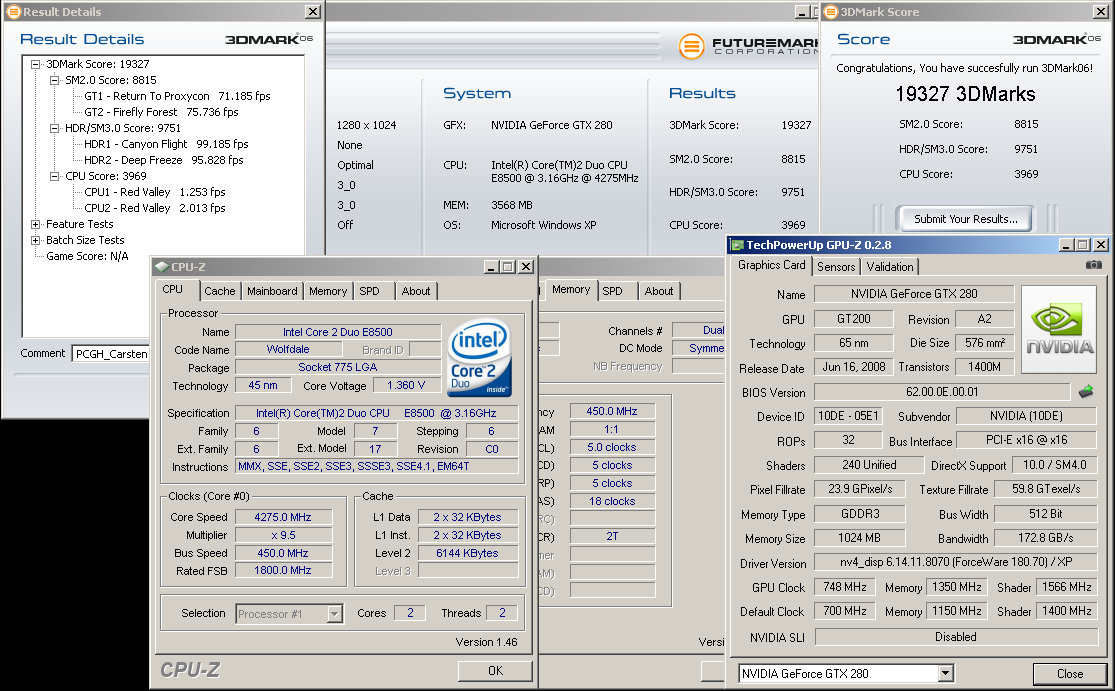Click the Code Name Wolfdale field
The image size is (1115, 691).
tap(288, 349)
